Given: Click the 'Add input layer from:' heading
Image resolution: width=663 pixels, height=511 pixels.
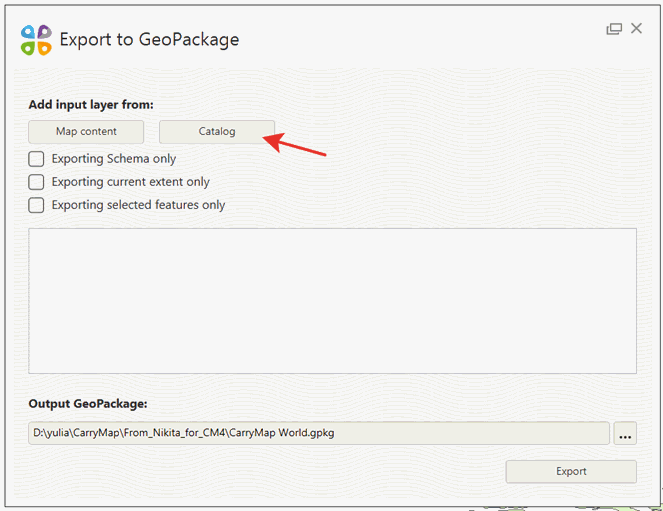Looking at the screenshot, I should coord(91,104).
